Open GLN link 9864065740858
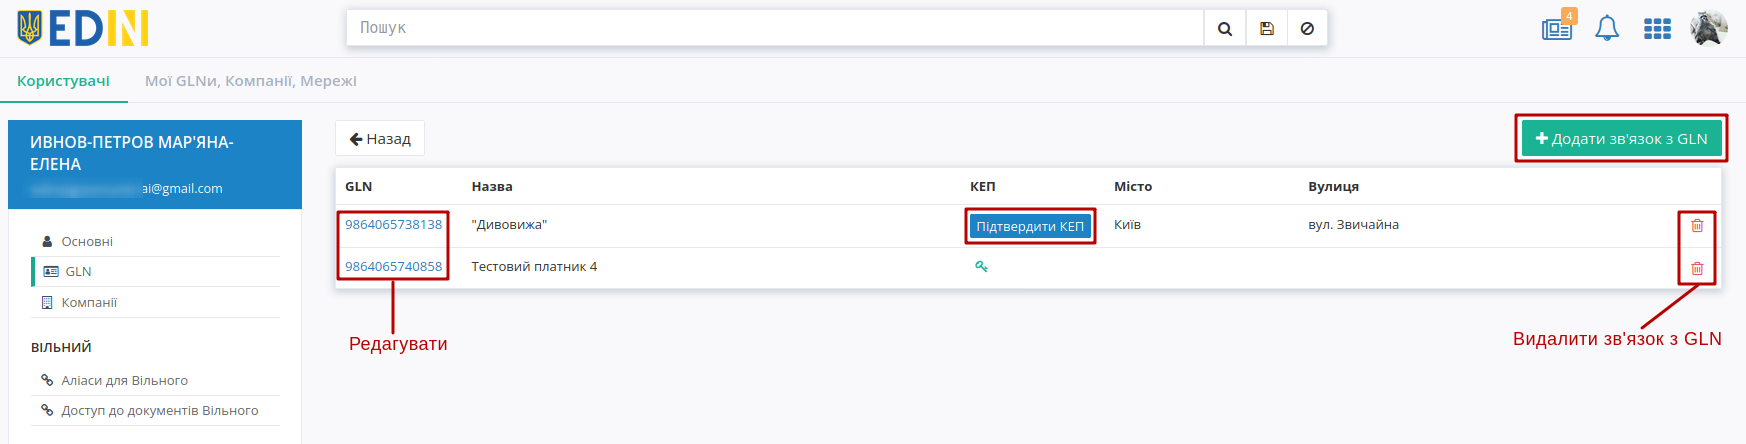This screenshot has height=444, width=1746. [393, 266]
